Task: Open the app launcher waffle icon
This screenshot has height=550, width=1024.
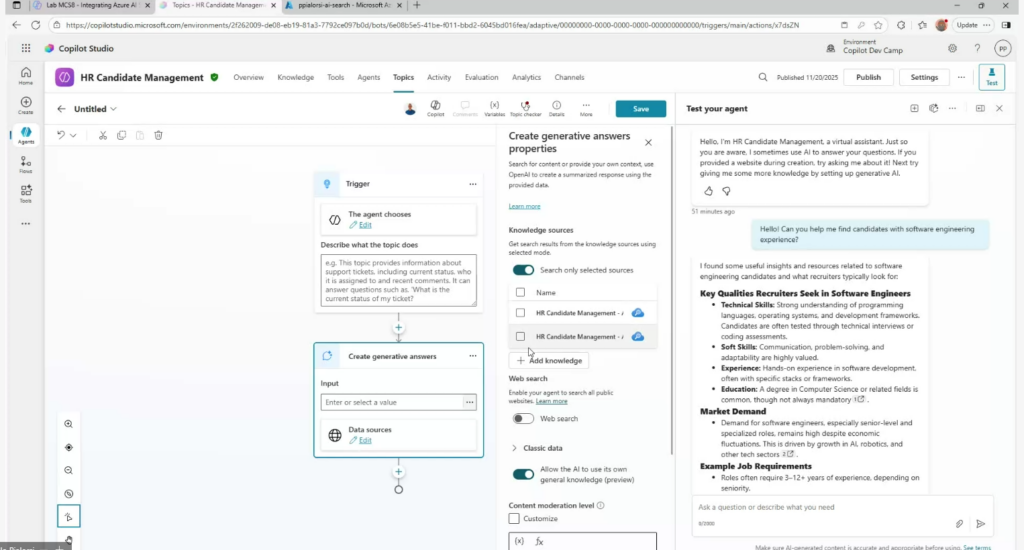Action: 25,48
